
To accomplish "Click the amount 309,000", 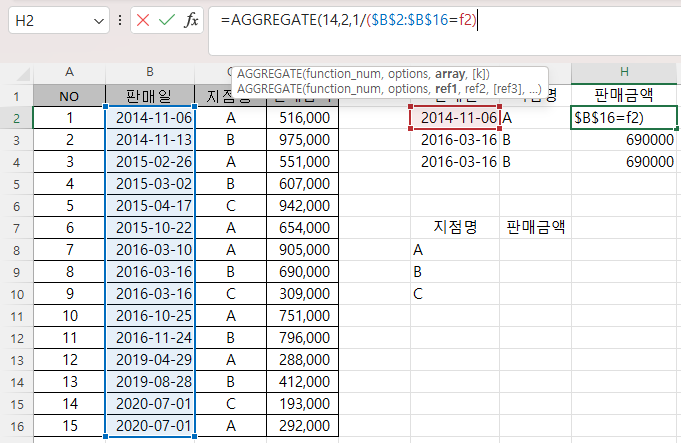I will tap(302, 294).
